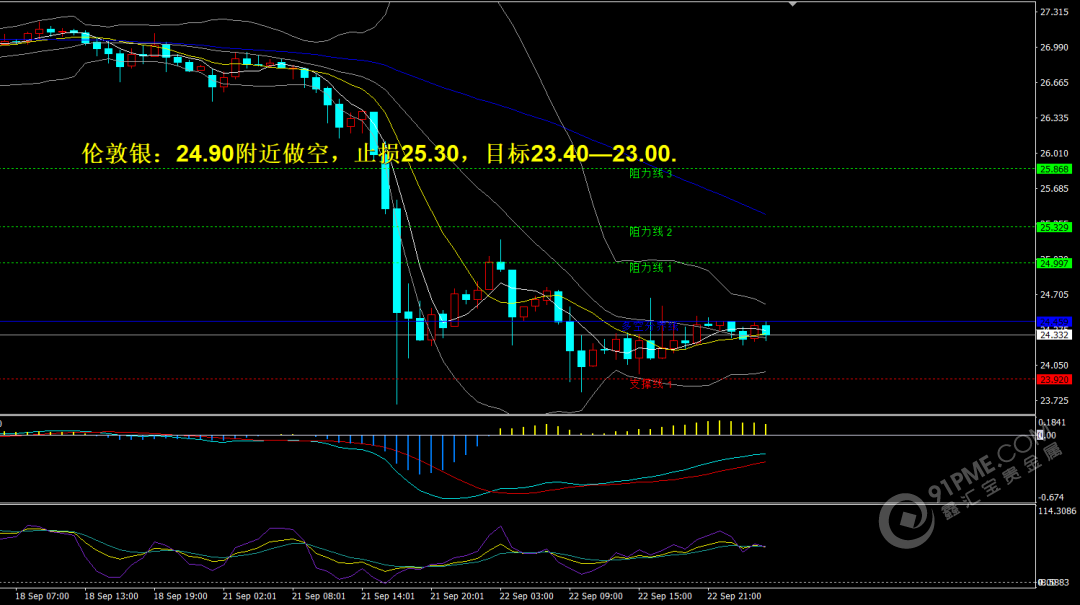Click the green 25.868 price tag

point(1055,169)
